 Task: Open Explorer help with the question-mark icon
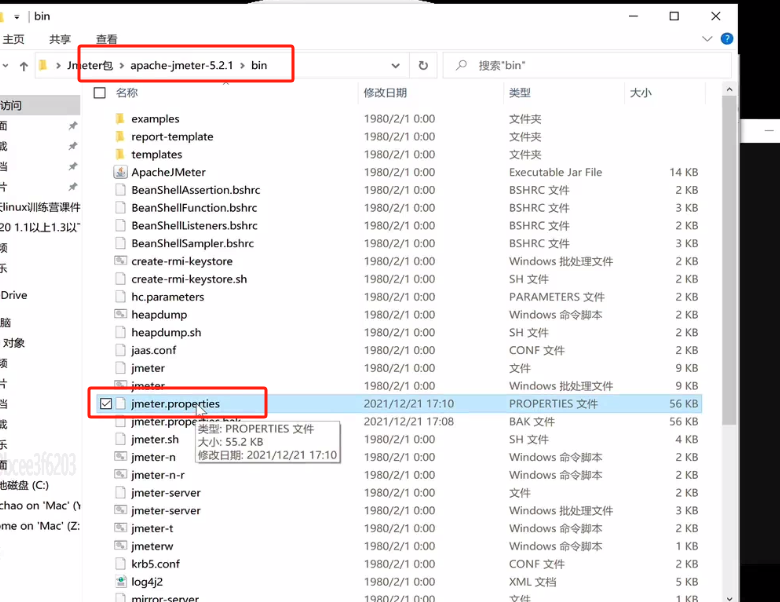(727, 38)
